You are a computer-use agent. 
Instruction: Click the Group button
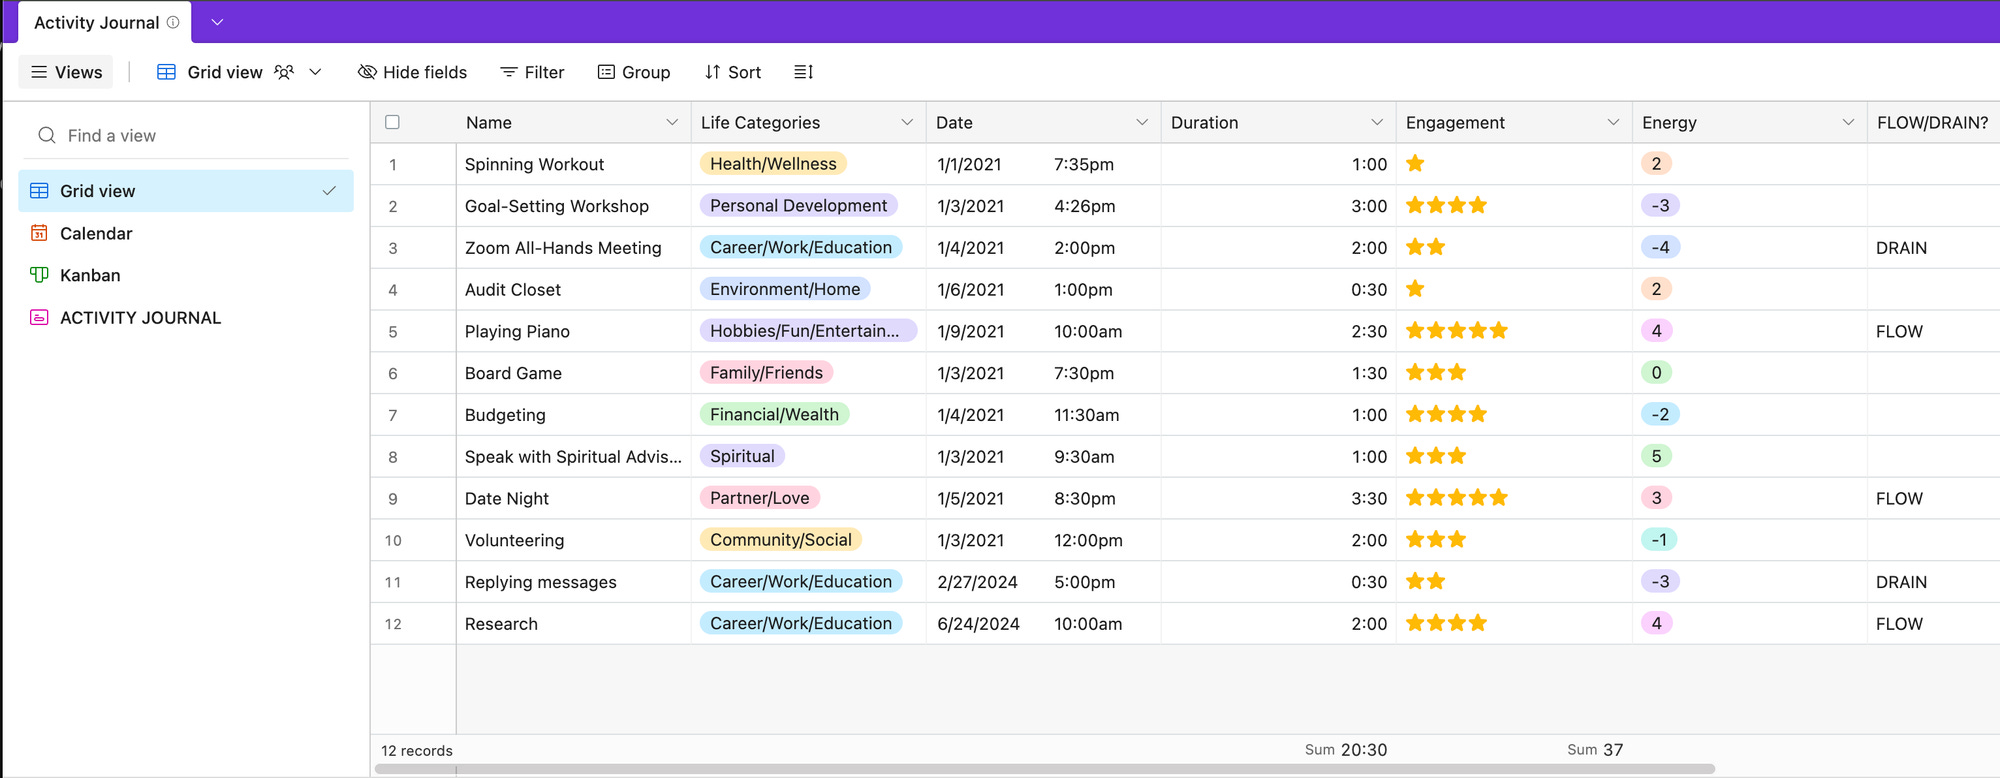pyautogui.click(x=634, y=72)
